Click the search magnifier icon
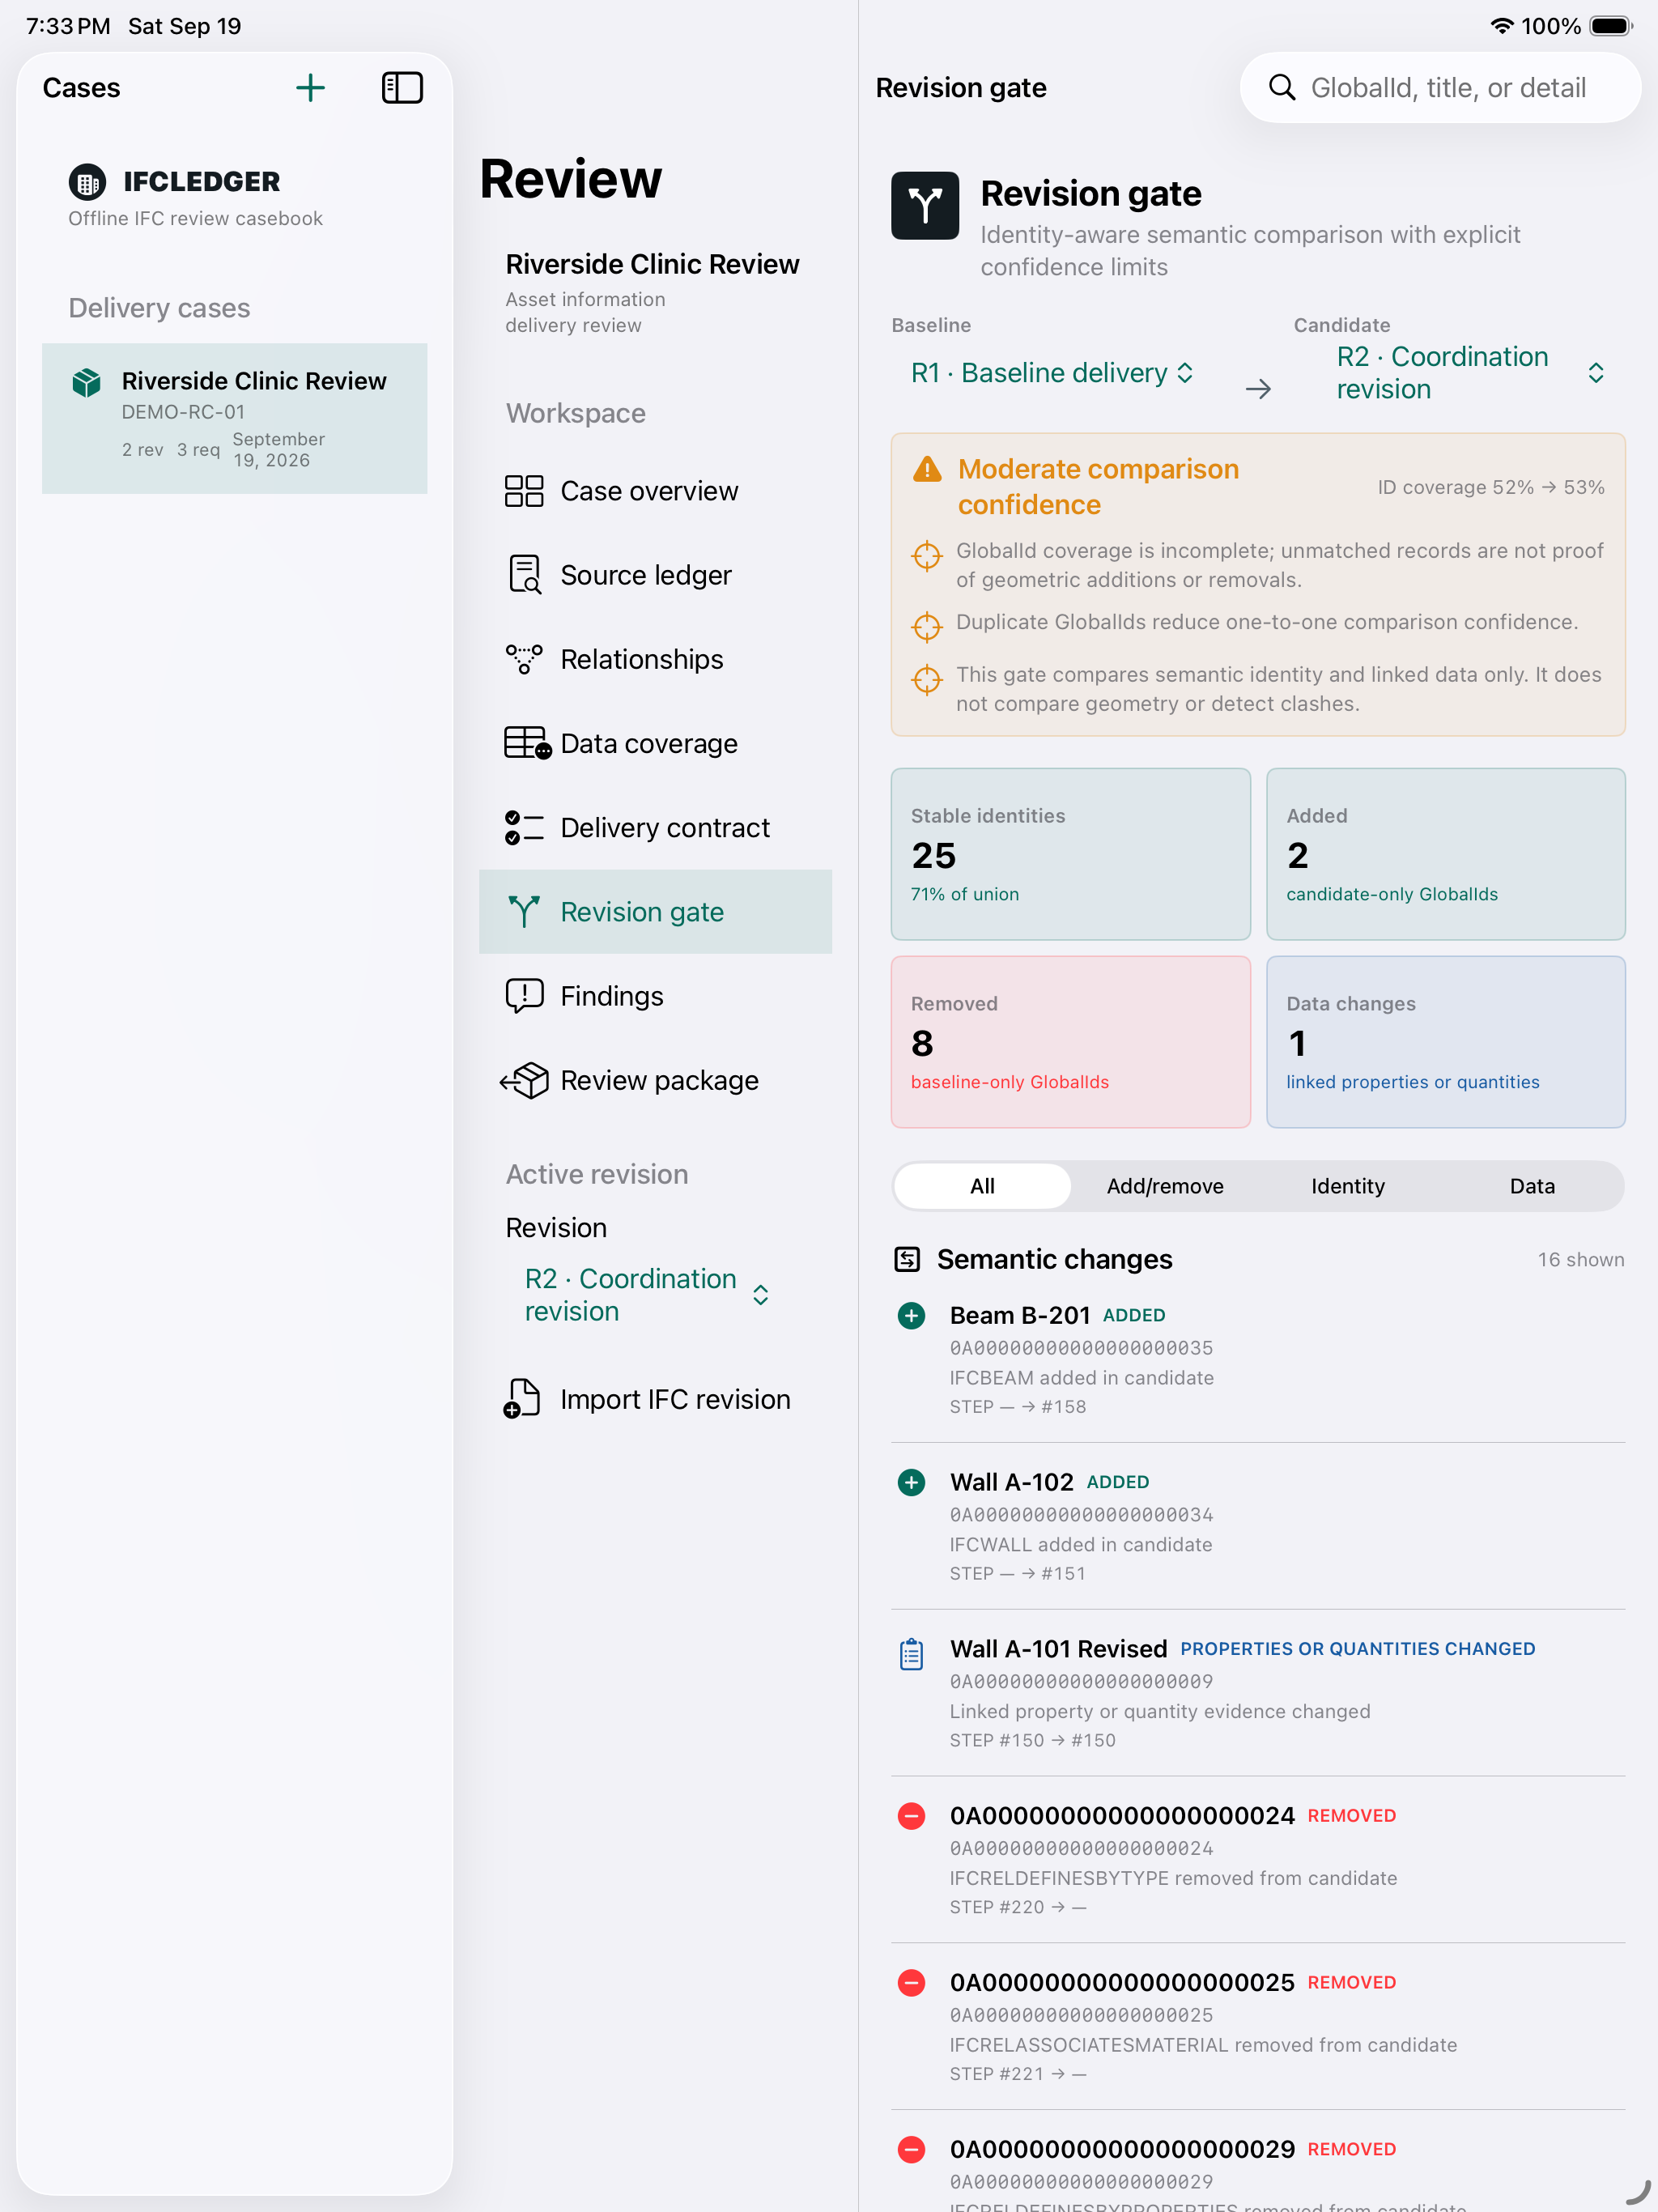Viewport: 1658px width, 2212px height. [x=1282, y=88]
